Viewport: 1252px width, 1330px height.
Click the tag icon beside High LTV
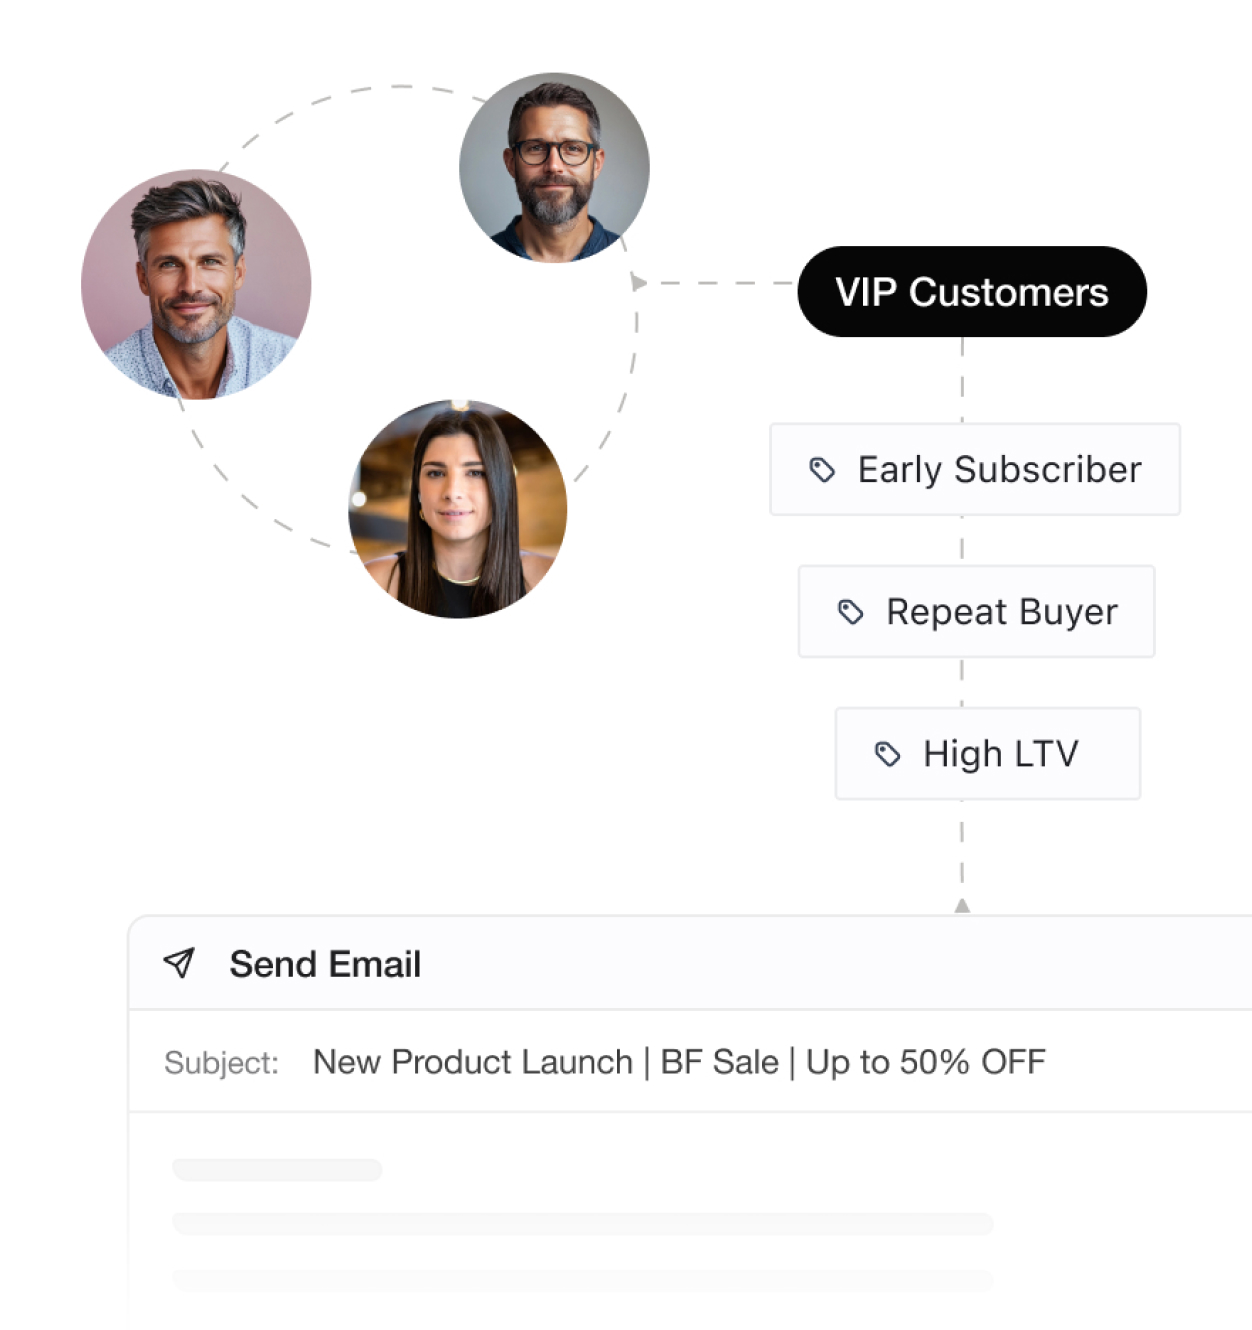pyautogui.click(x=887, y=754)
